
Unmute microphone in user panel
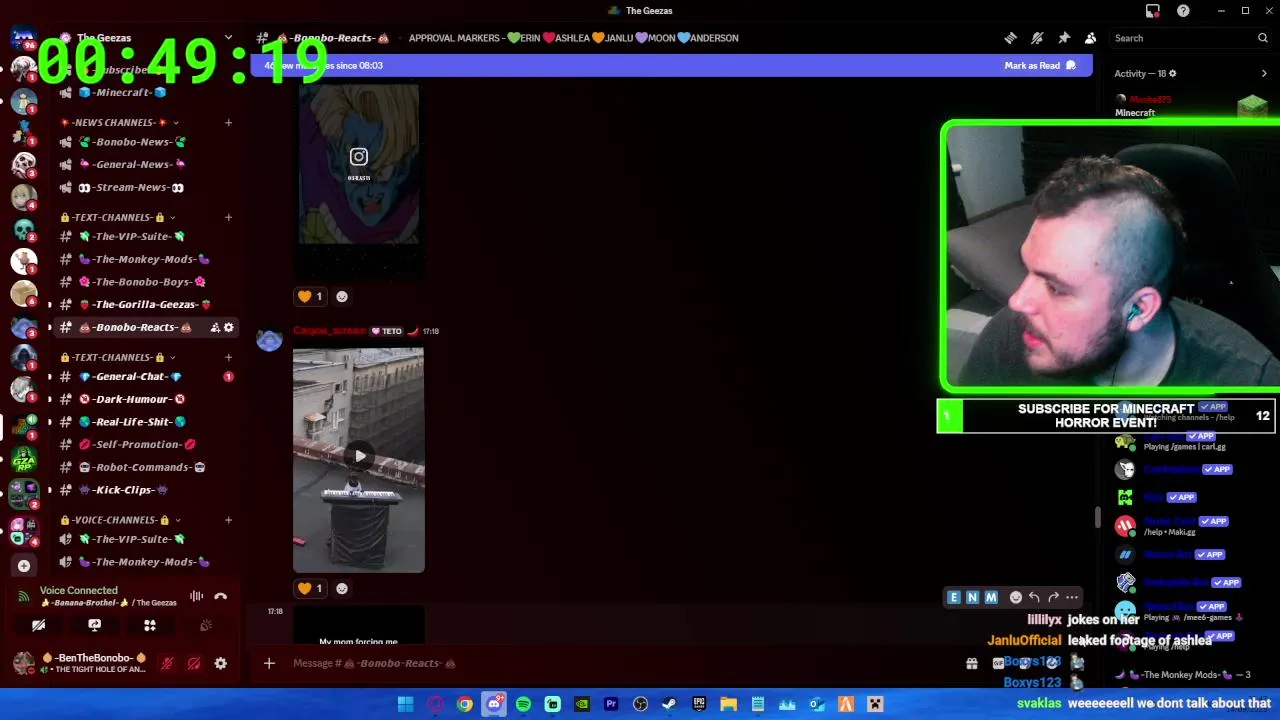[x=167, y=663]
